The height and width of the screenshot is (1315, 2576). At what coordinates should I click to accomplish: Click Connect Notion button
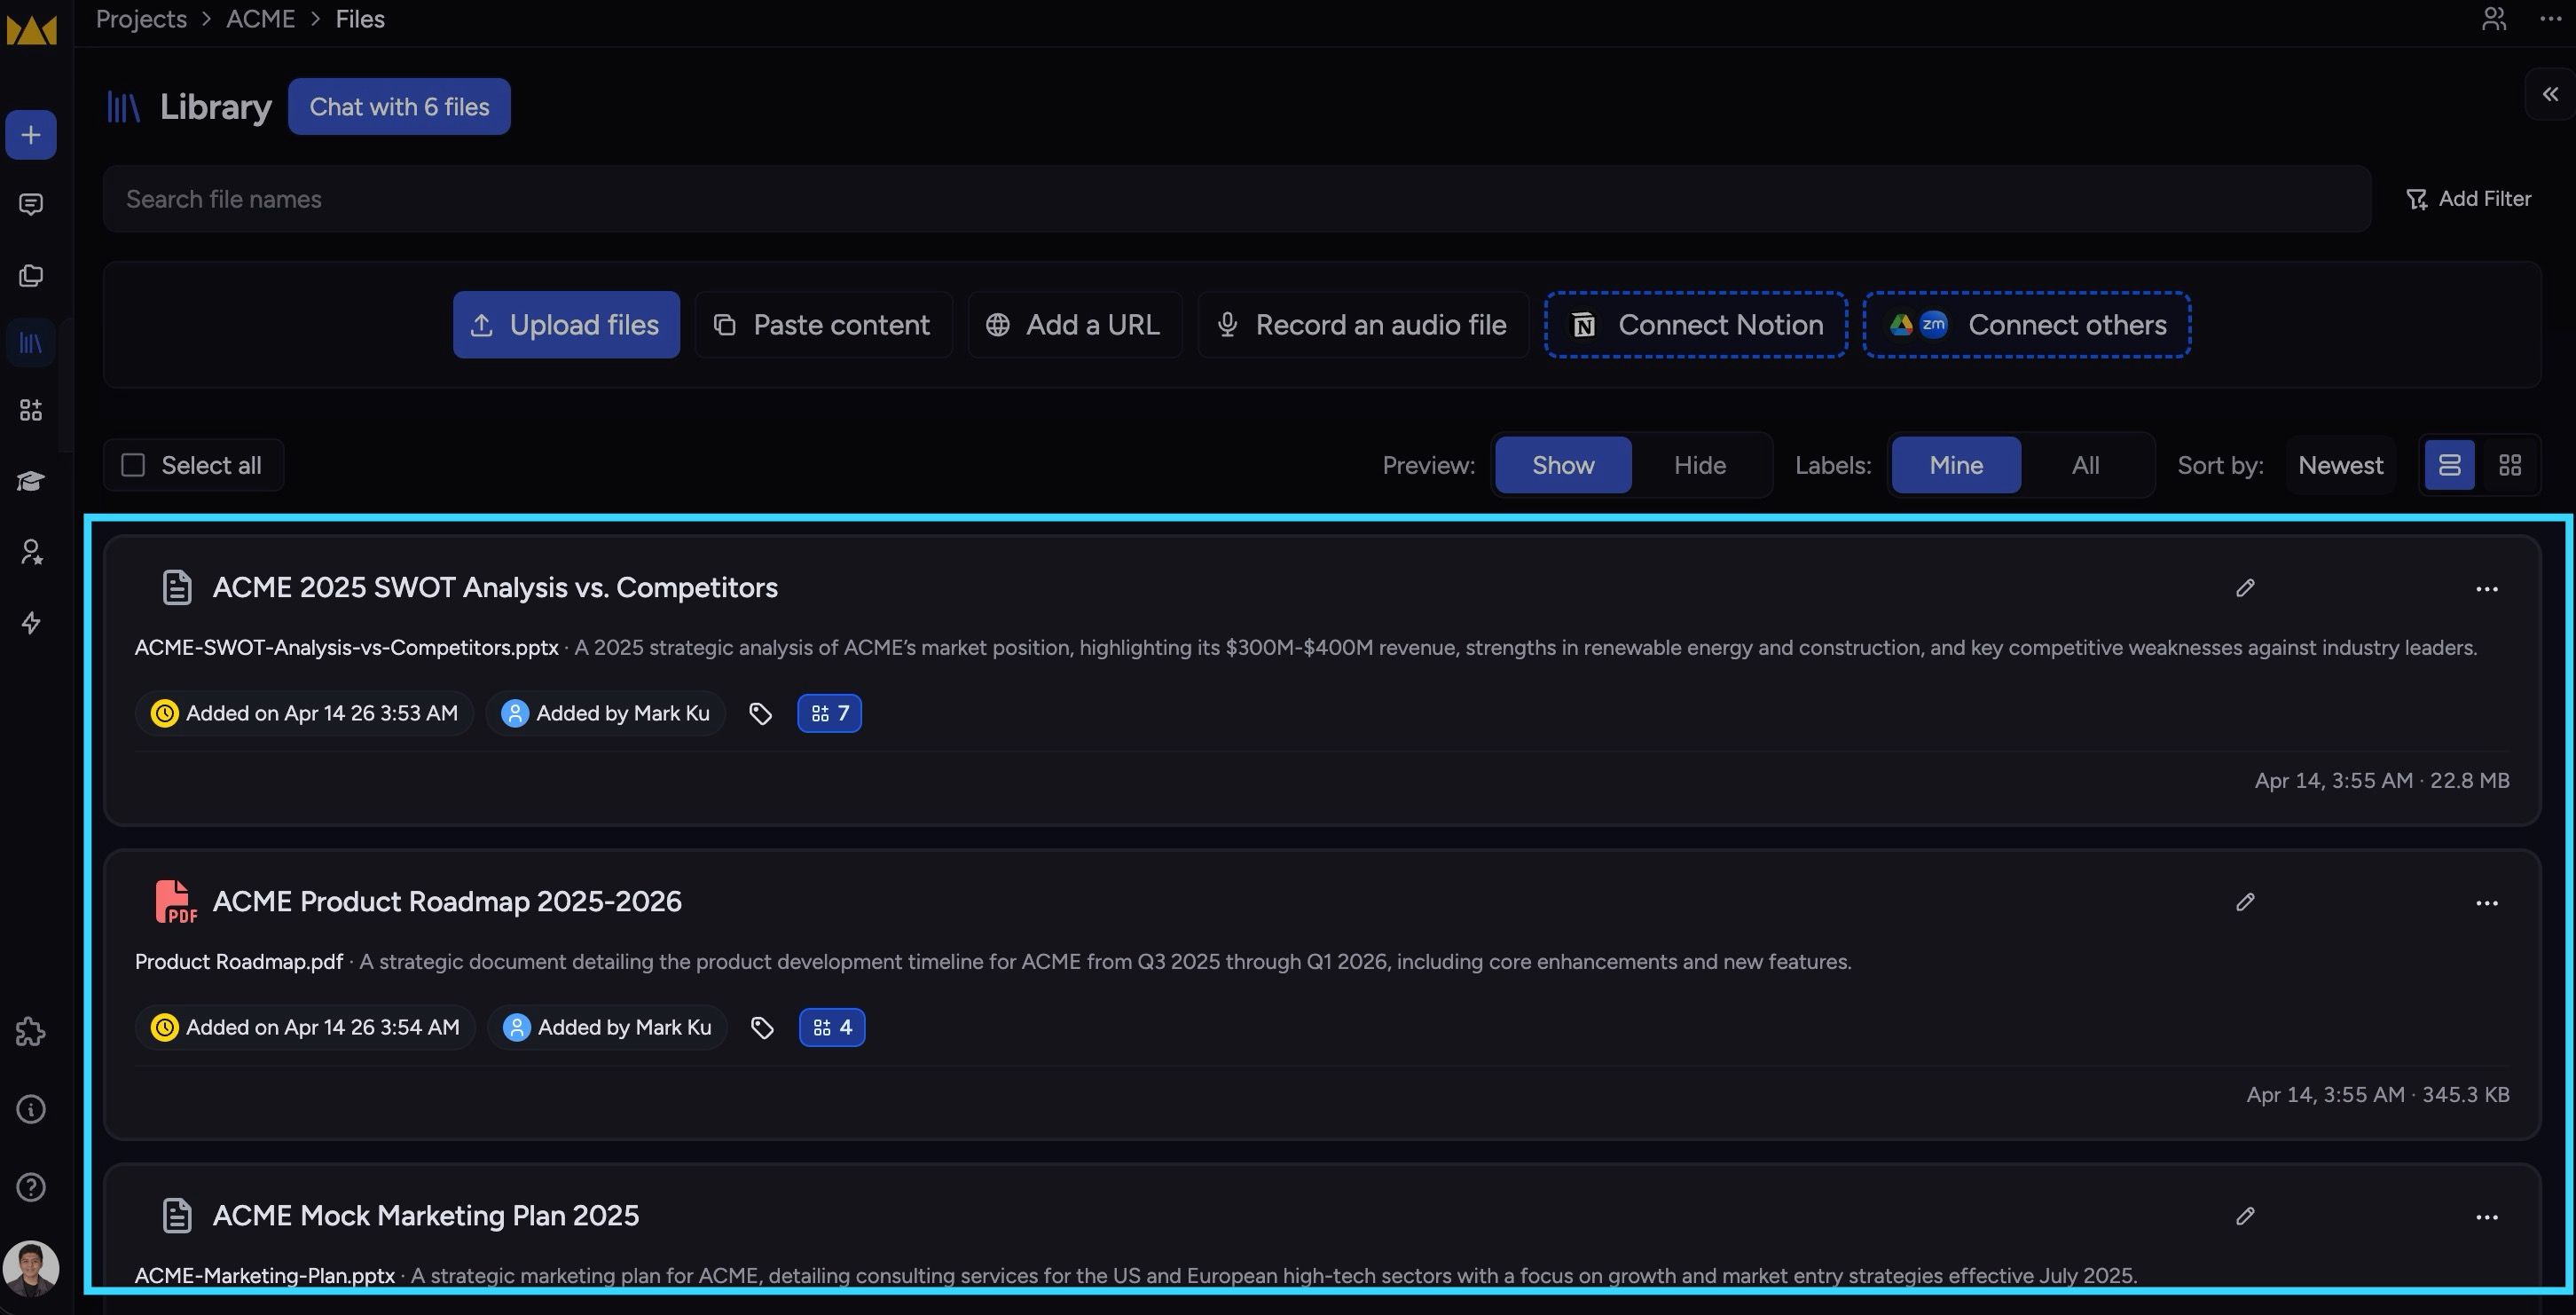tap(1696, 325)
